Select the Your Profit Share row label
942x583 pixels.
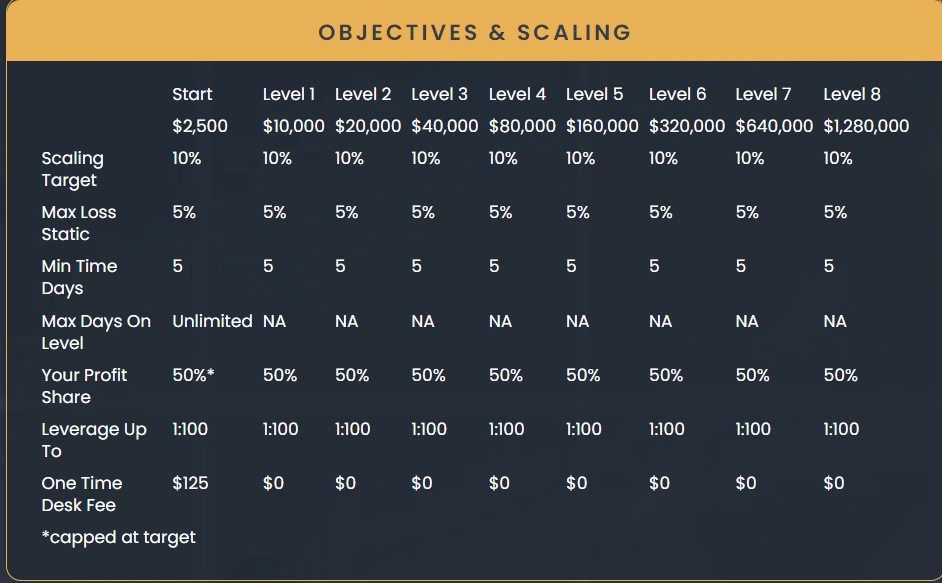[x=84, y=386]
